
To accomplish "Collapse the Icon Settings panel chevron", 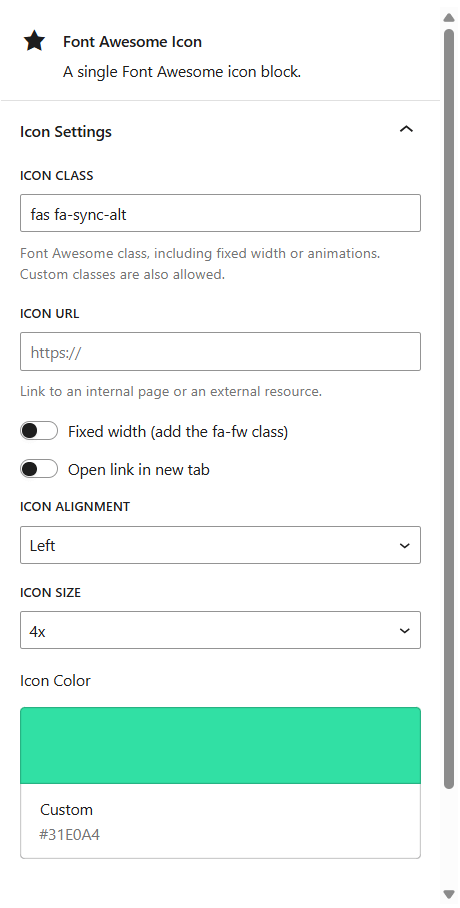I will (407, 129).
